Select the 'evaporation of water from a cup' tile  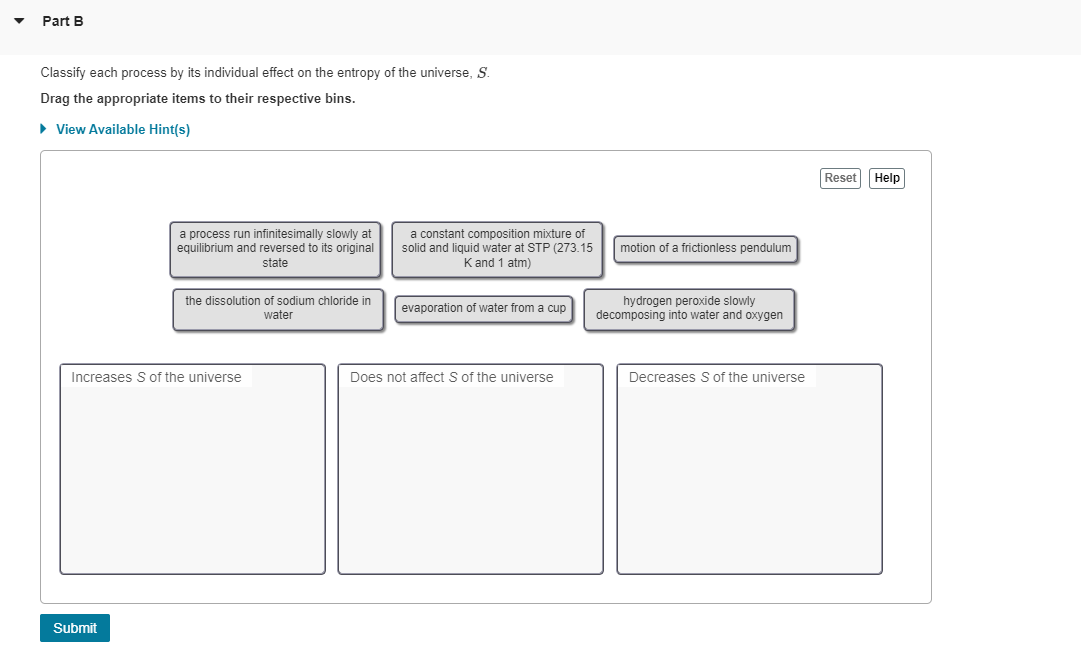[483, 309]
